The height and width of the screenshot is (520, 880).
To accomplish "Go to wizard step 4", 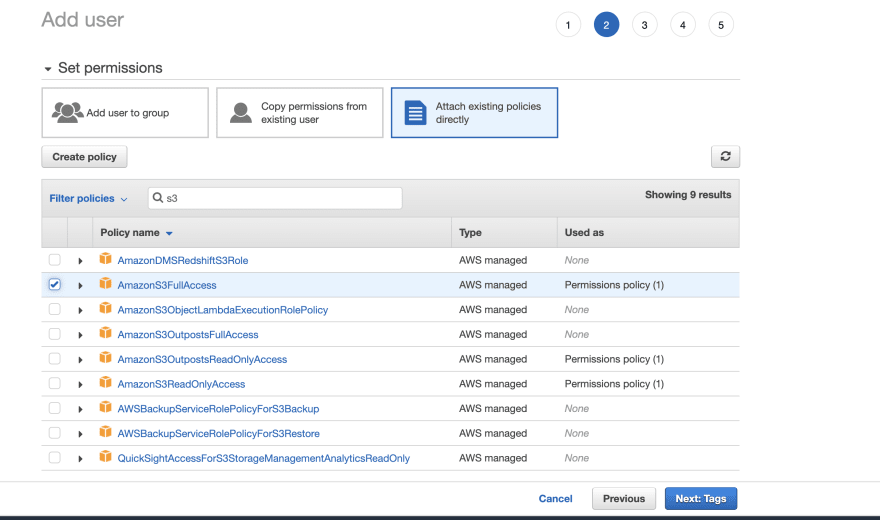I will coord(682,25).
